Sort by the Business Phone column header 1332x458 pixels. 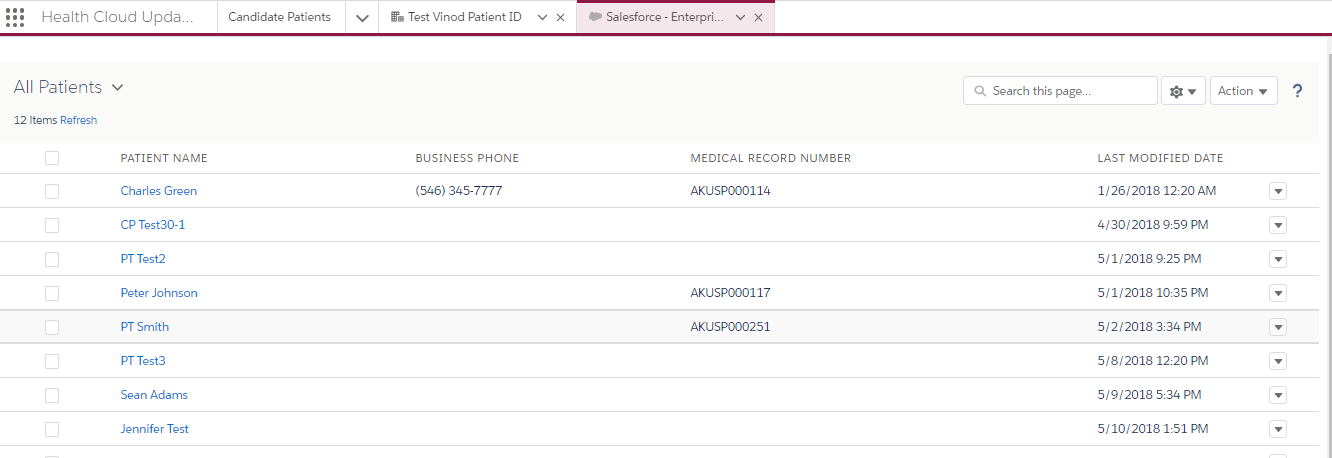click(467, 158)
